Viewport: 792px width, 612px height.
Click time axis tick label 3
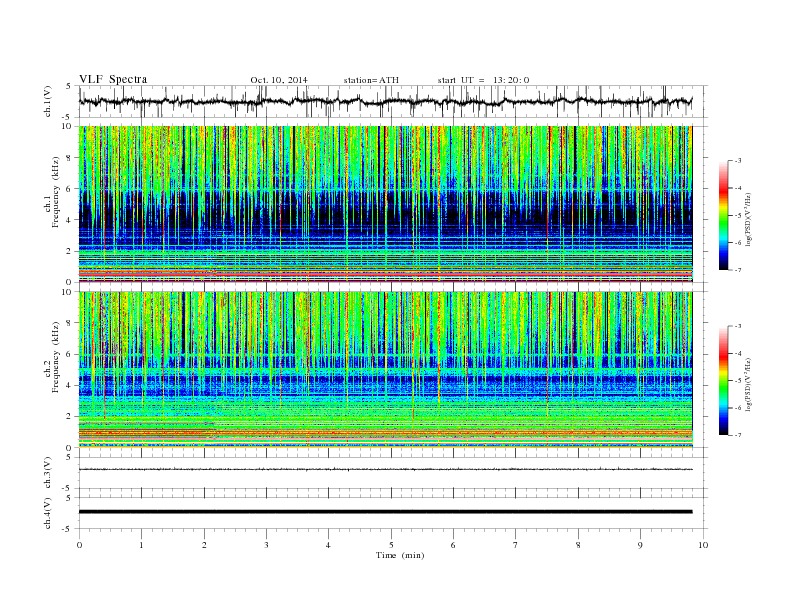click(266, 545)
